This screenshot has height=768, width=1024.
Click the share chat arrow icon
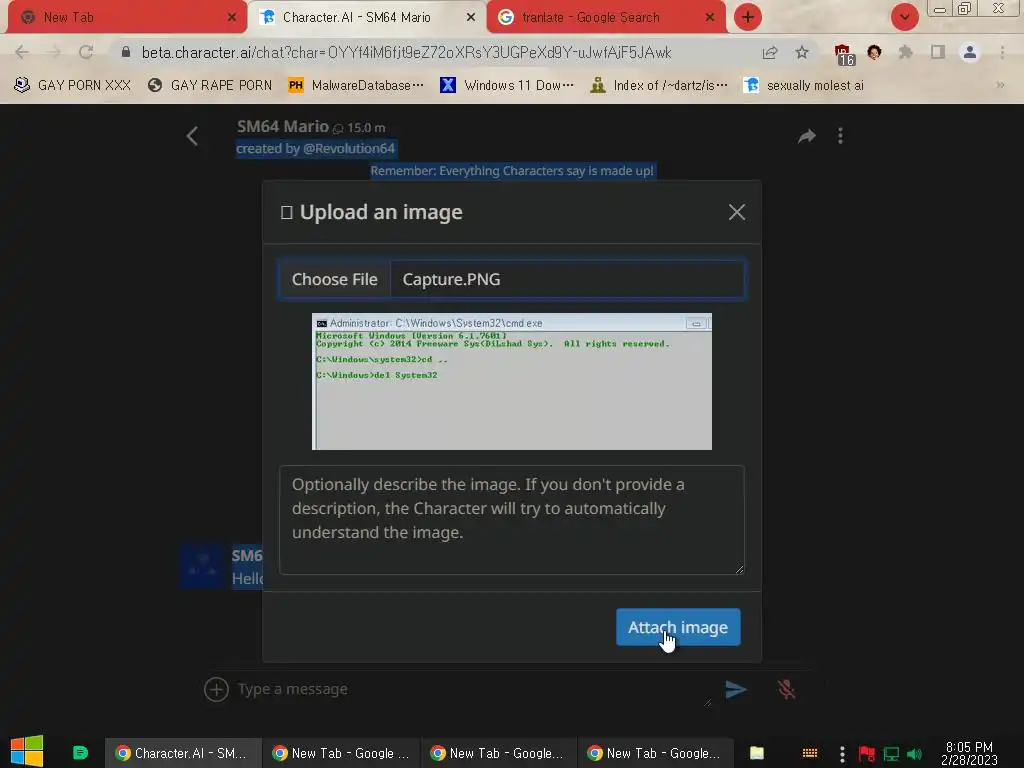pos(807,136)
